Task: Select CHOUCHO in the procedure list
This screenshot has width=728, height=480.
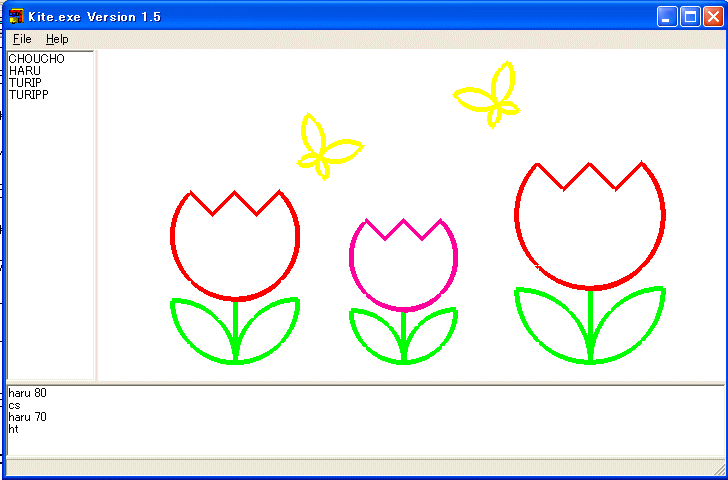Action: 36,58
